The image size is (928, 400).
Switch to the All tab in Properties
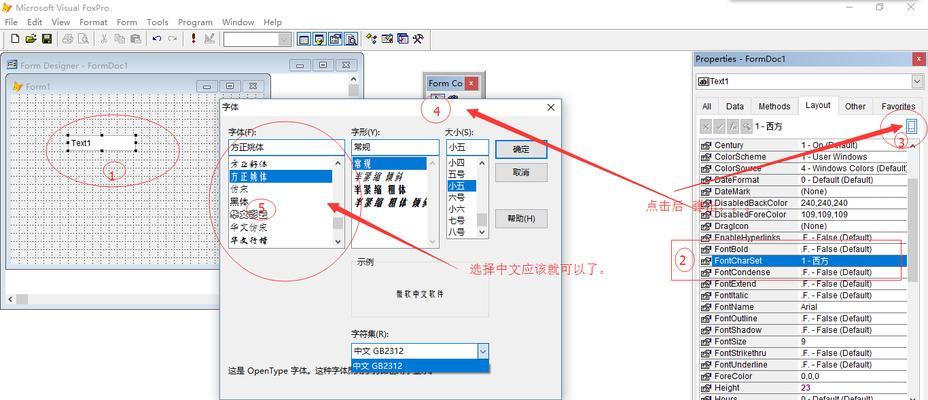click(x=707, y=107)
